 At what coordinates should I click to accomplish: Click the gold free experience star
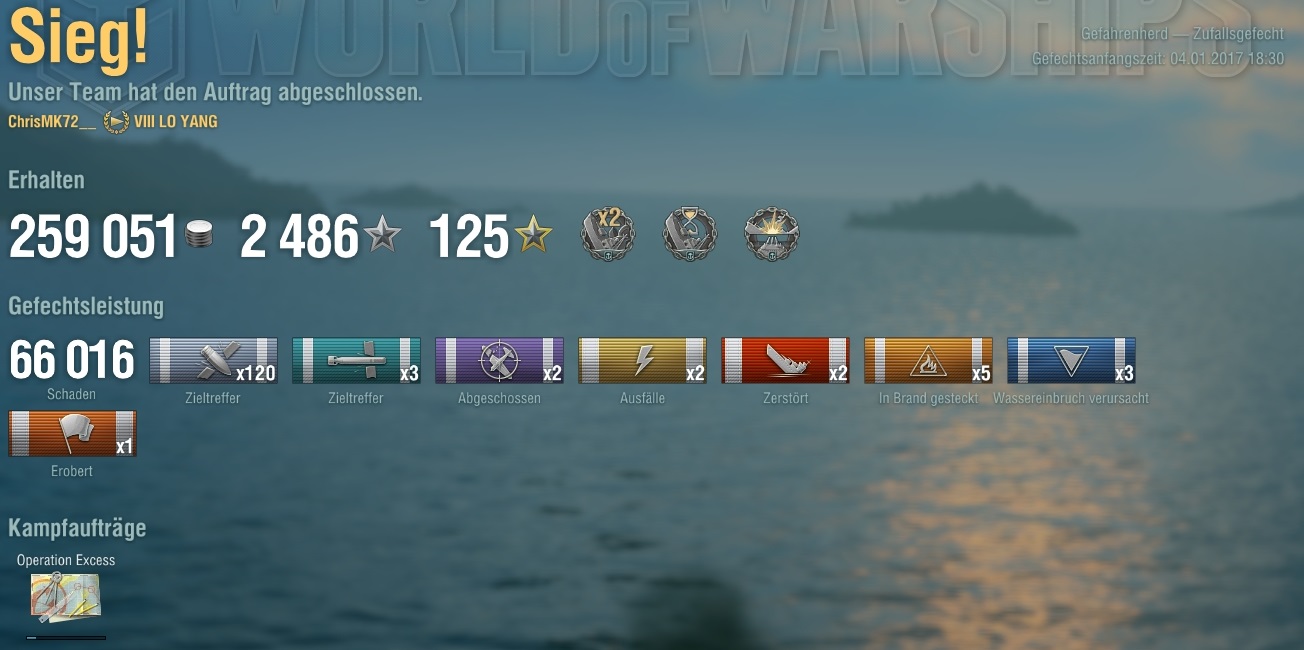533,236
